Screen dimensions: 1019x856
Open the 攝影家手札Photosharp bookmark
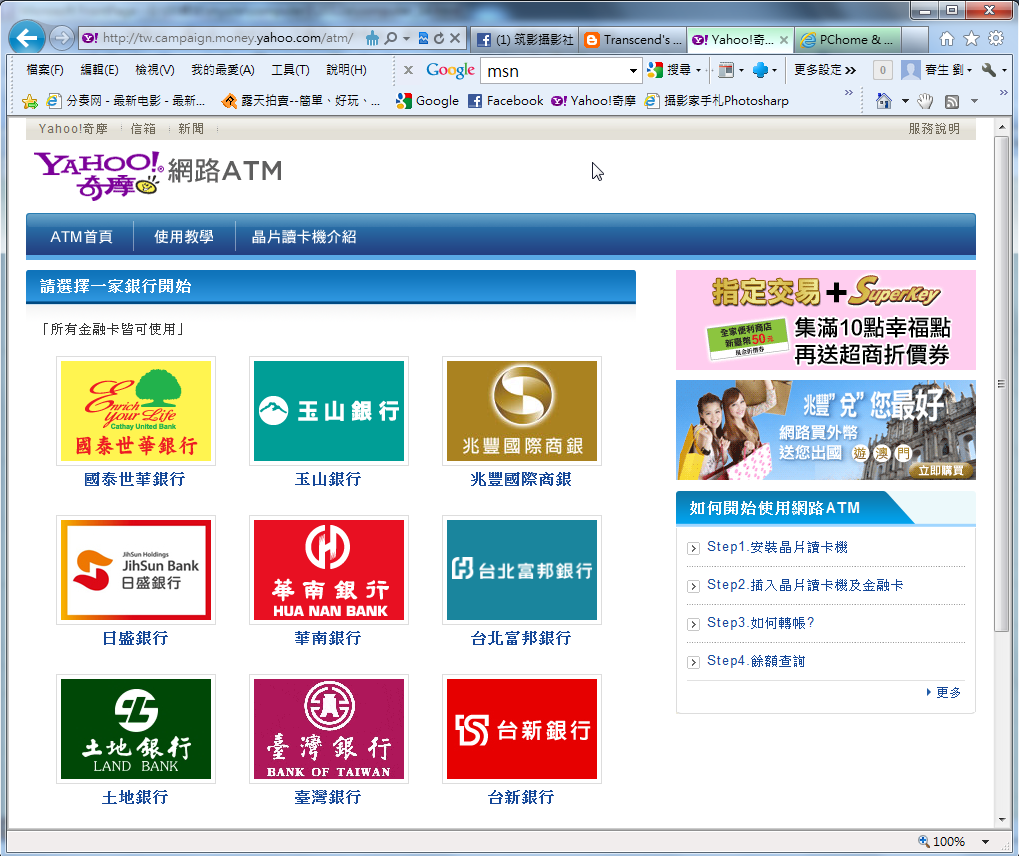pyautogui.click(x=717, y=101)
